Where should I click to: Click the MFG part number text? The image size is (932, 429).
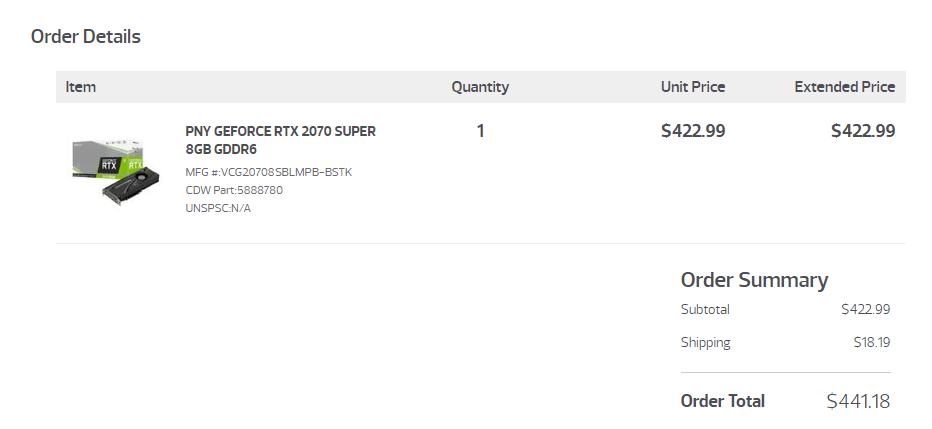[x=269, y=172]
